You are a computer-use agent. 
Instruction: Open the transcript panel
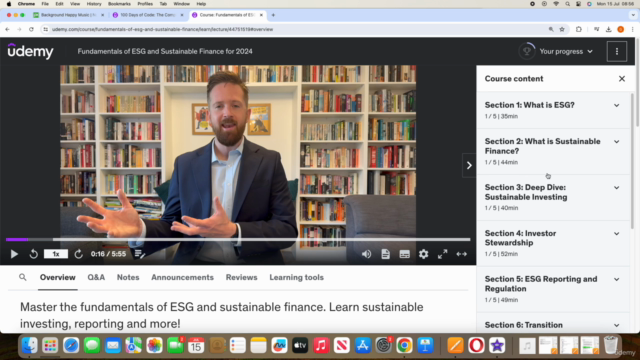385,254
